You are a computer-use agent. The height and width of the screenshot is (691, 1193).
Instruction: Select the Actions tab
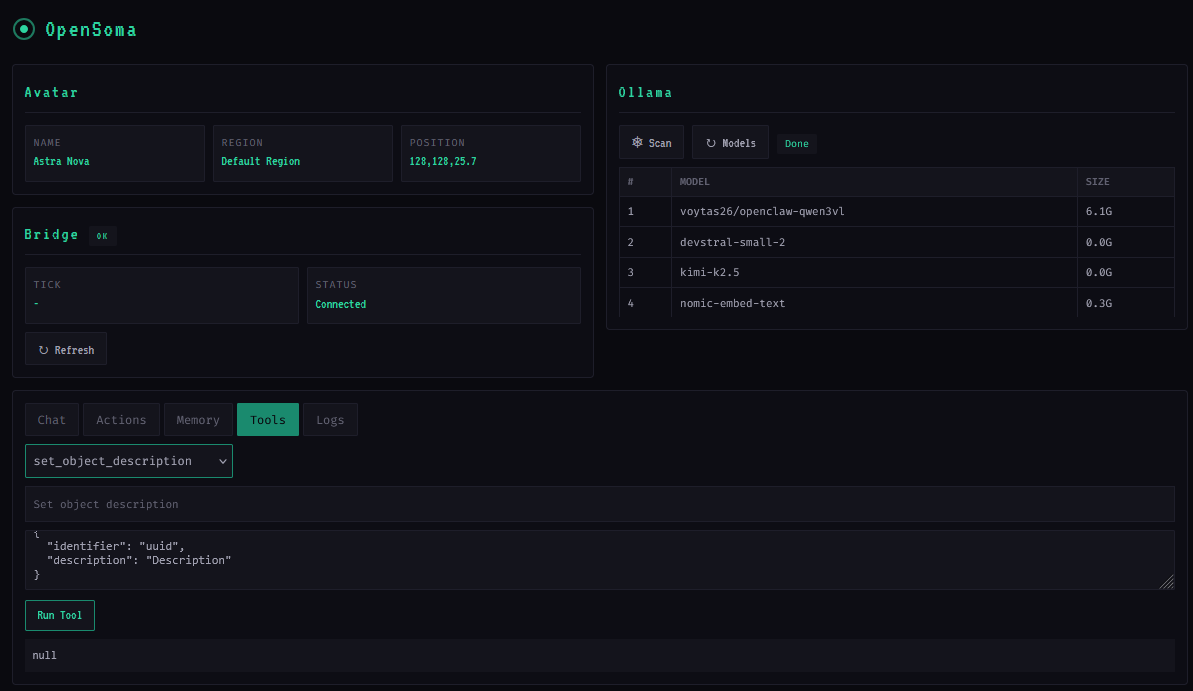121,419
